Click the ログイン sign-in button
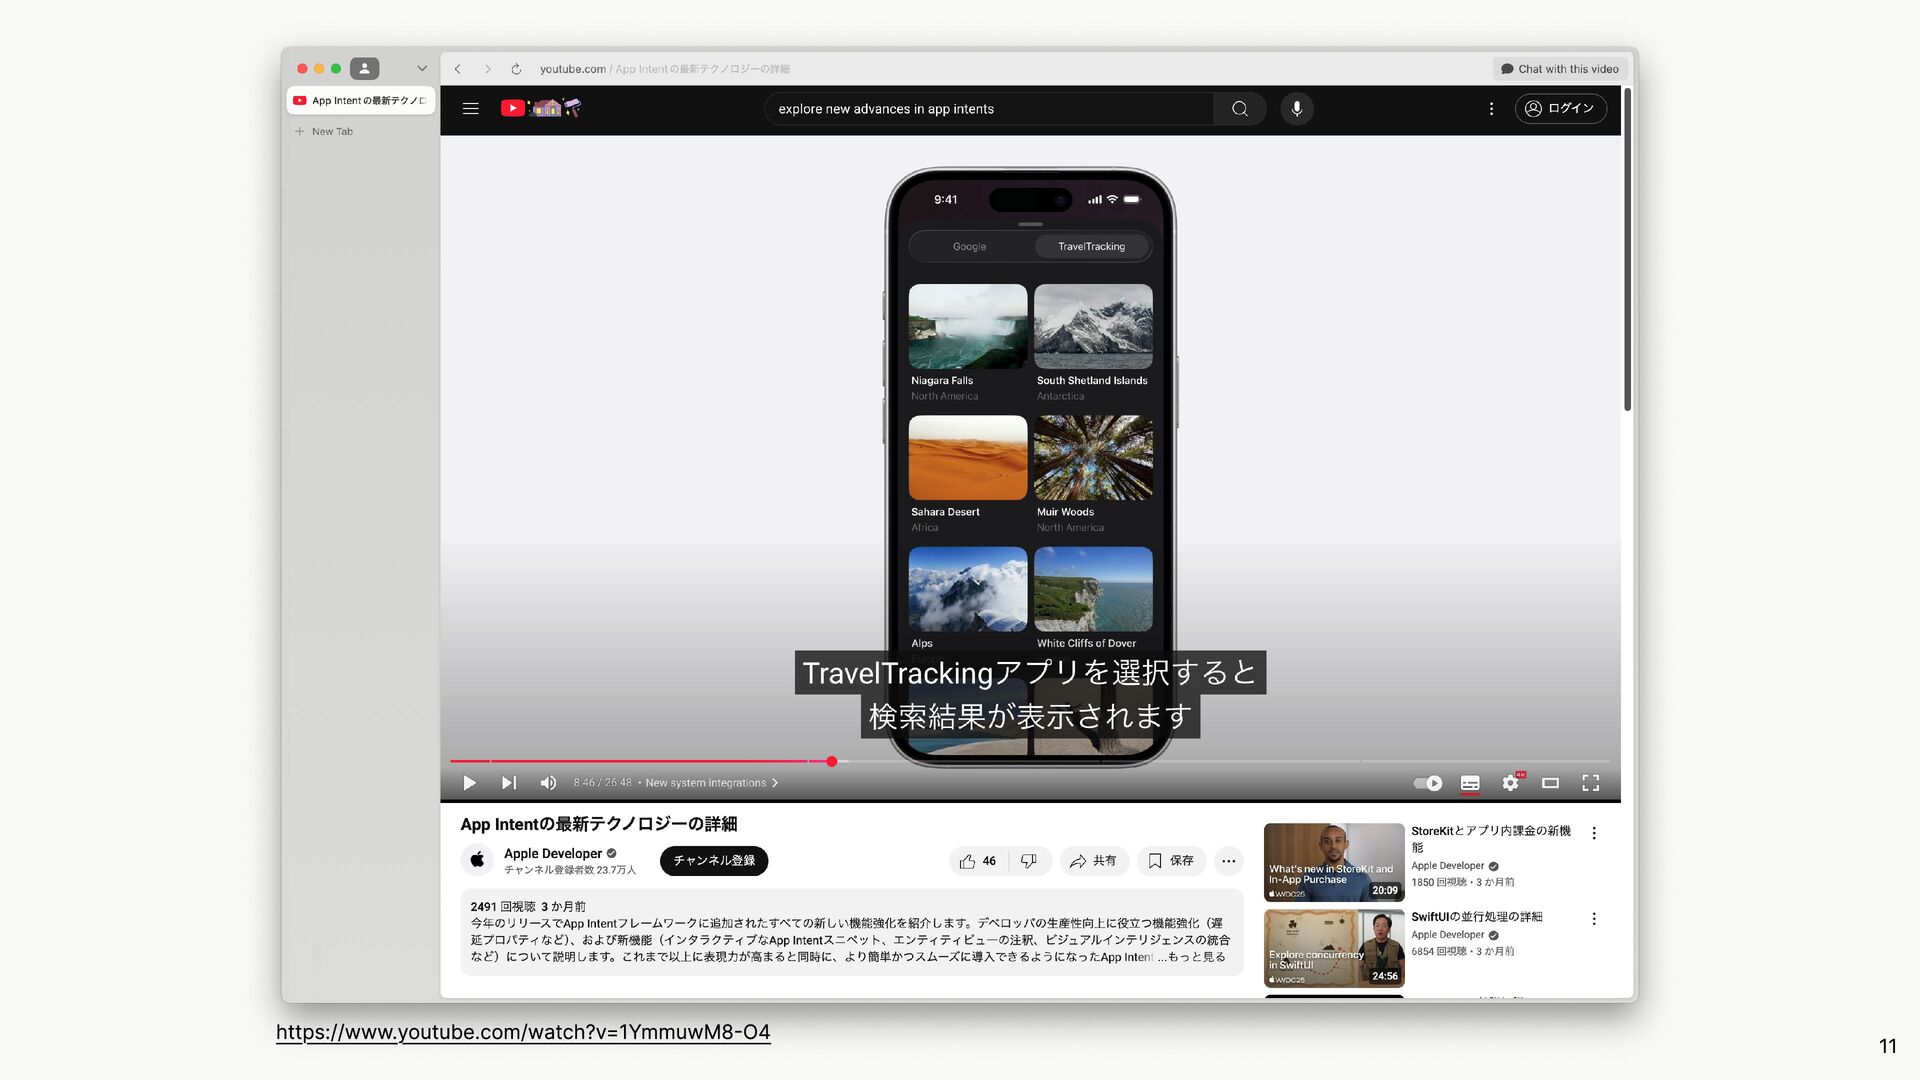 click(1560, 109)
